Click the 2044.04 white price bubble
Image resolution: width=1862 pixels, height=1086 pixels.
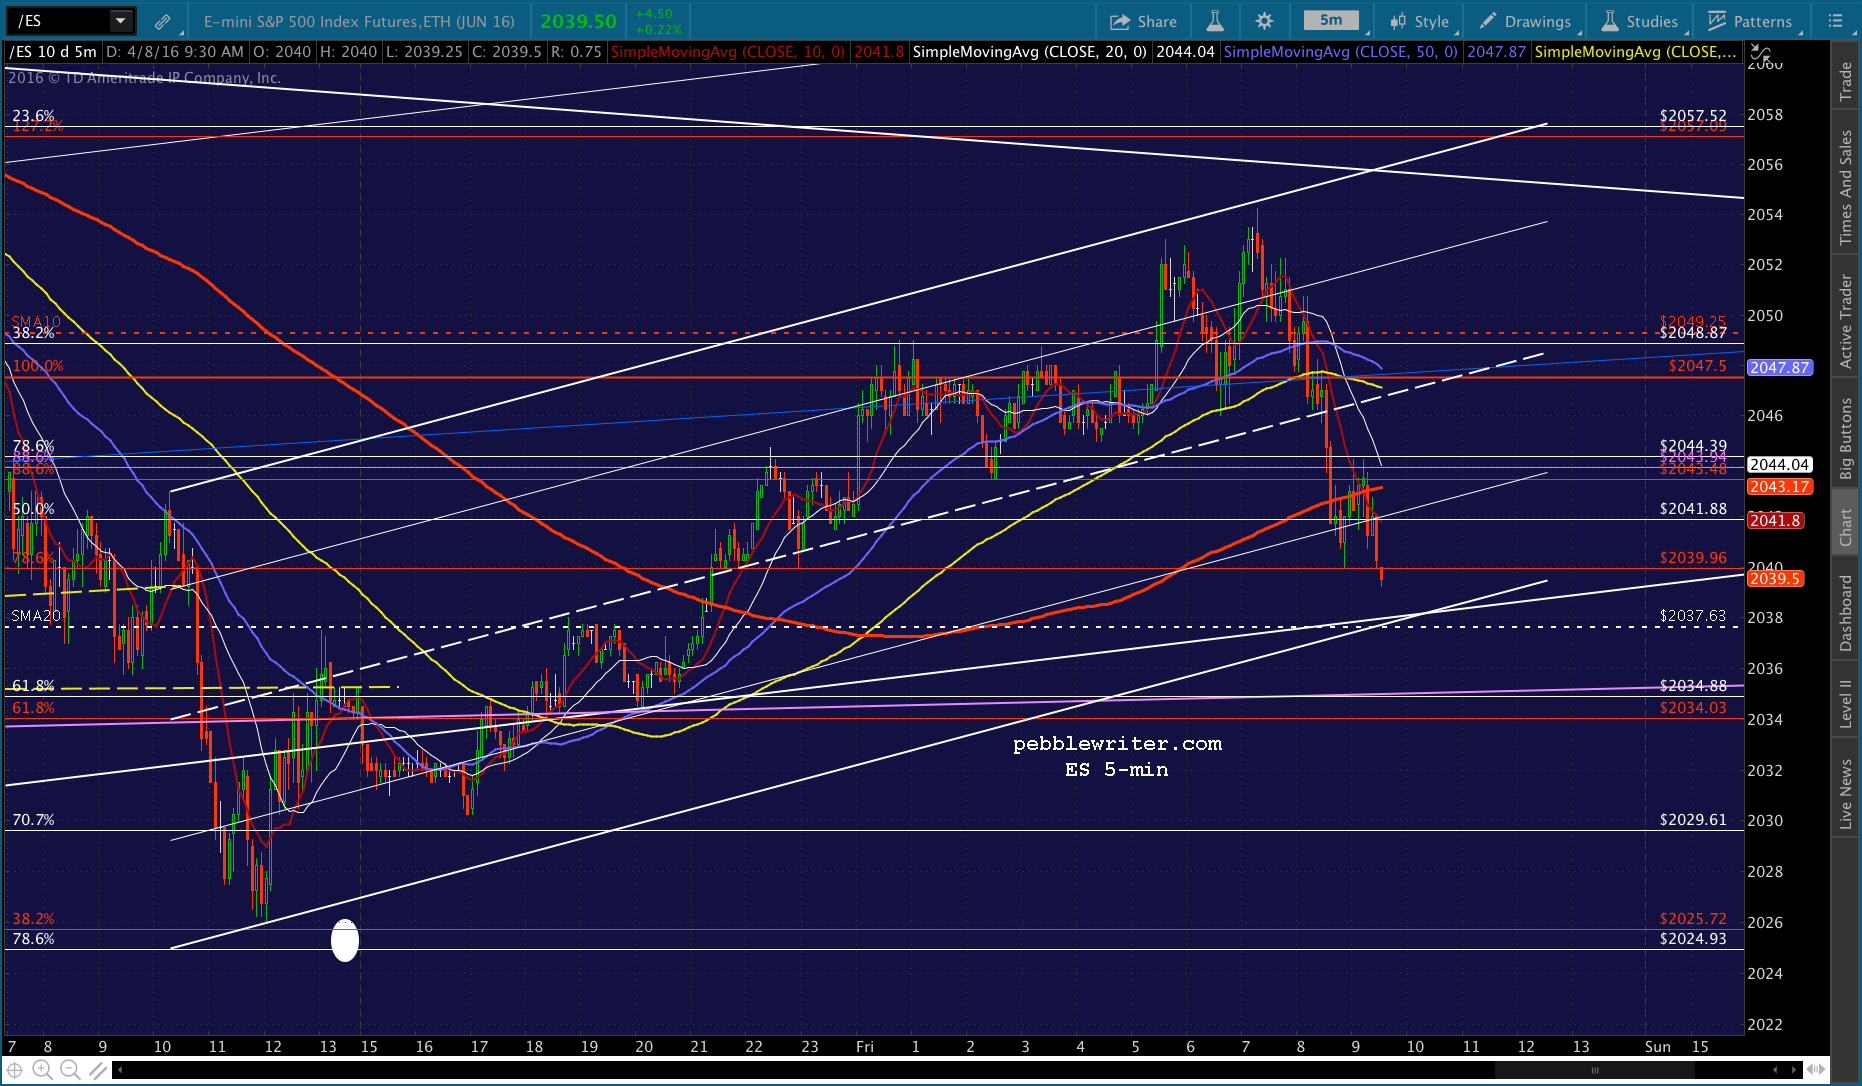pos(1779,465)
